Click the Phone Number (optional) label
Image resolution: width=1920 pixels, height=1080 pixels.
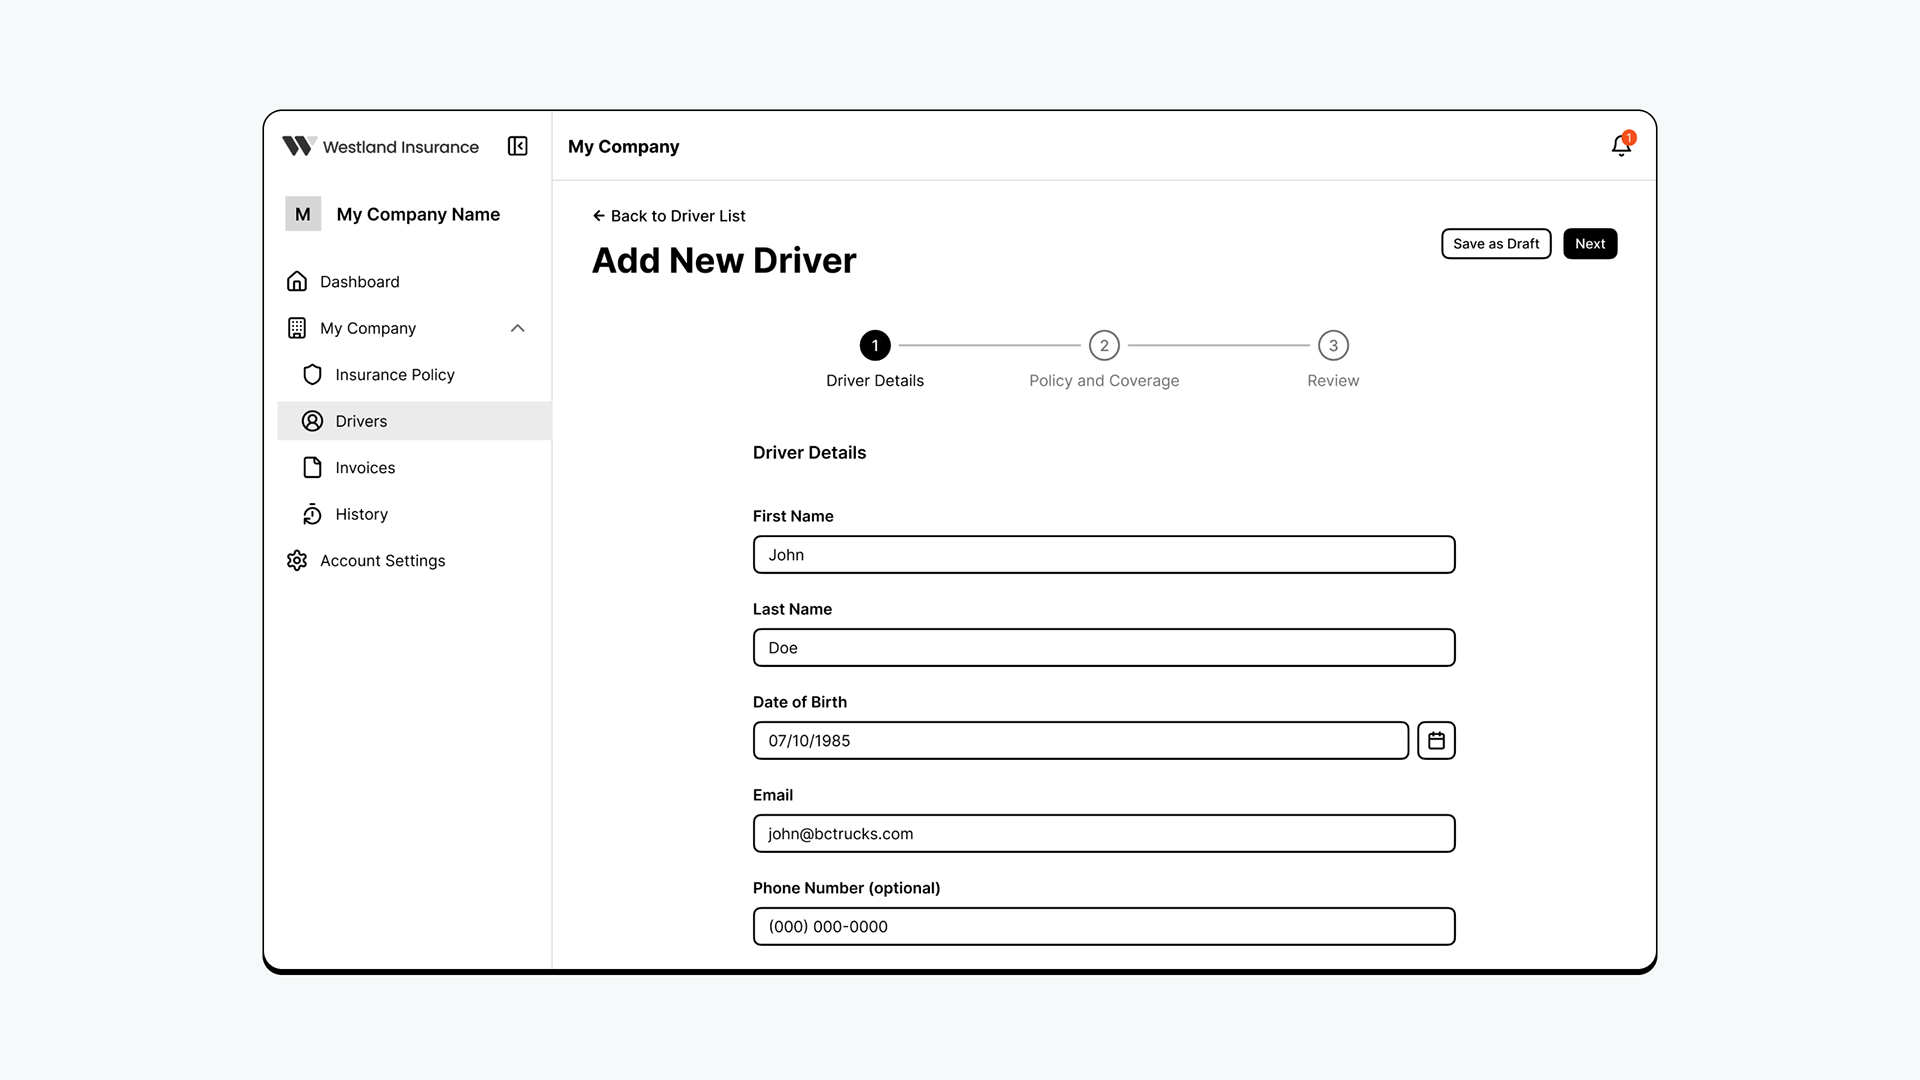tap(846, 888)
